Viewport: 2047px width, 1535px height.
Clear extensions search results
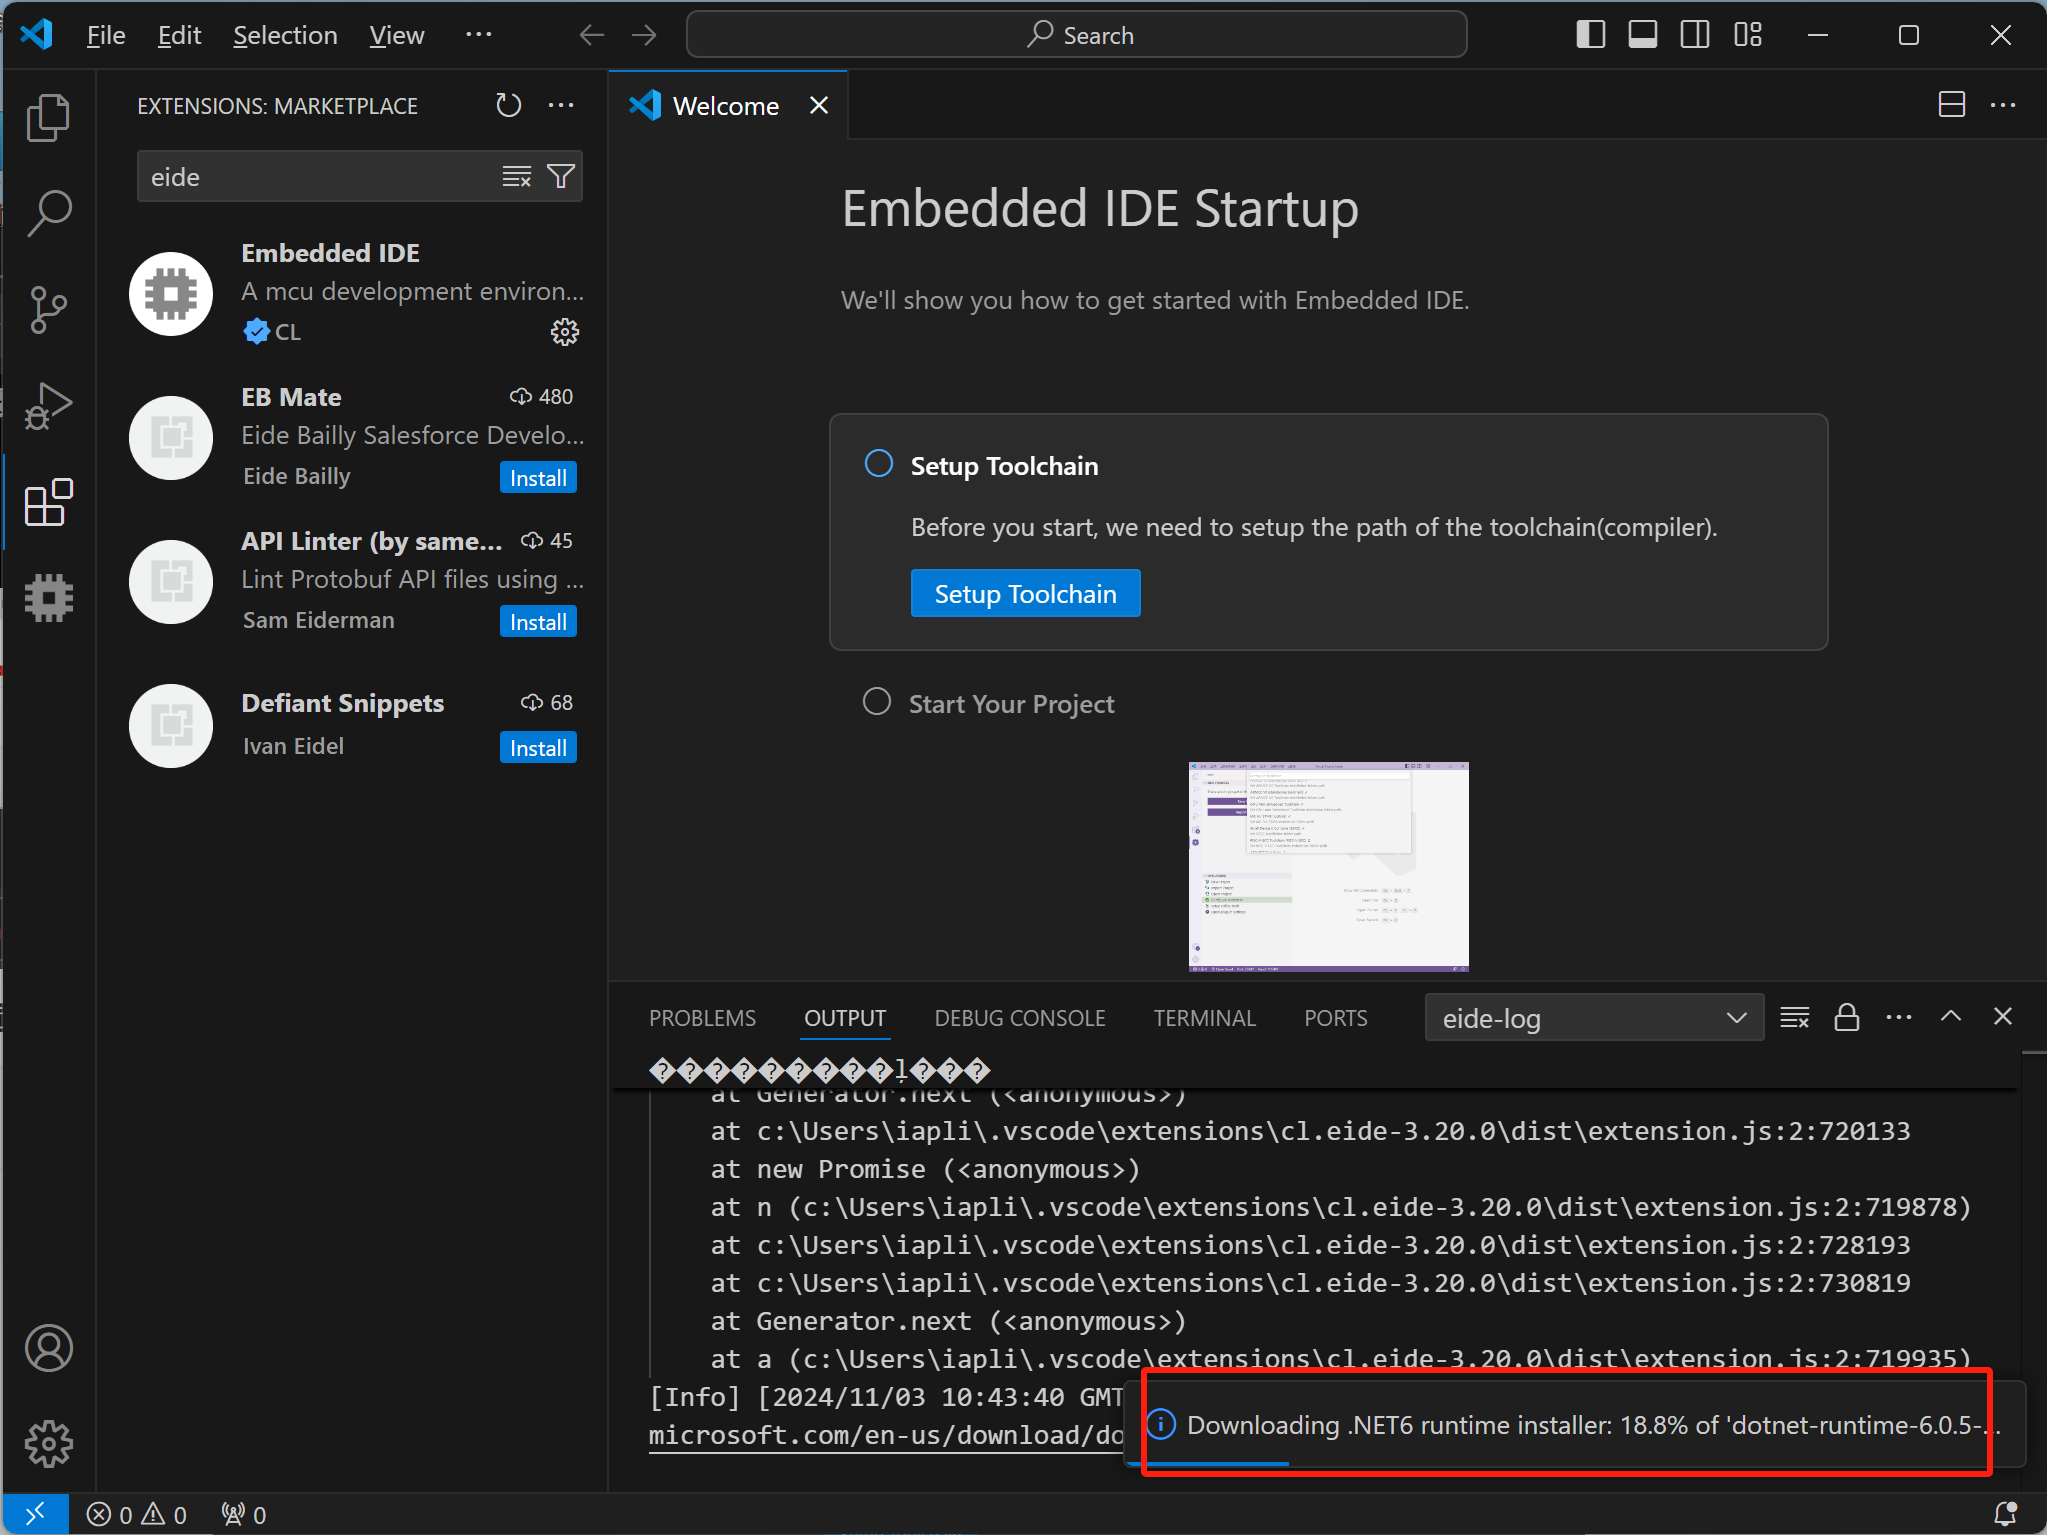click(517, 177)
